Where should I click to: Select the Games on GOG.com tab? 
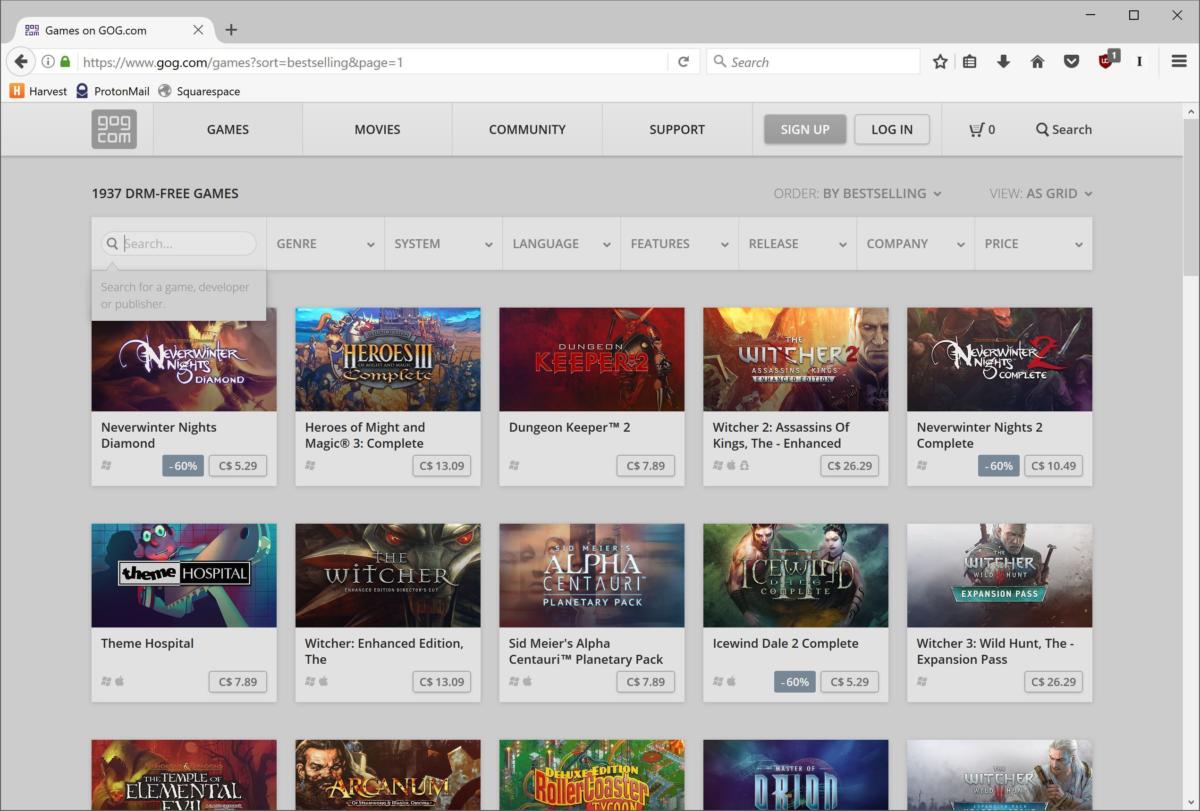[112, 30]
